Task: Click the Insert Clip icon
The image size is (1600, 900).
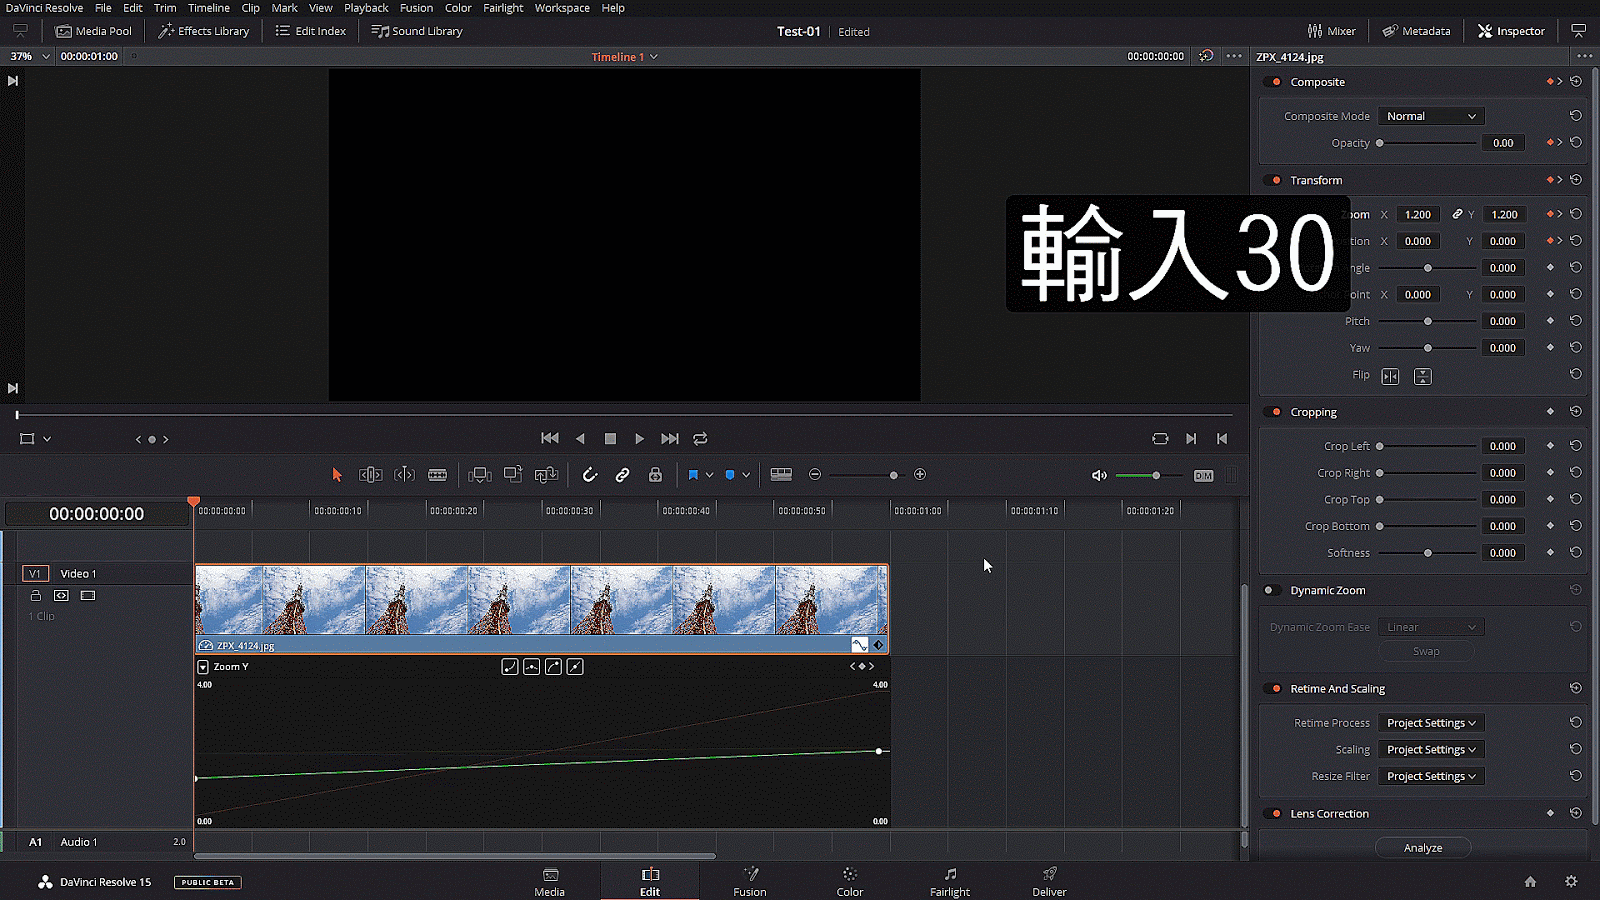Action: click(480, 475)
